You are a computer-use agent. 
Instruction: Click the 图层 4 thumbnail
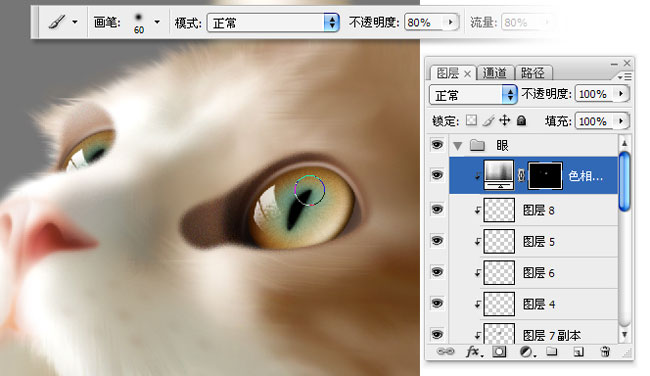tap(499, 304)
